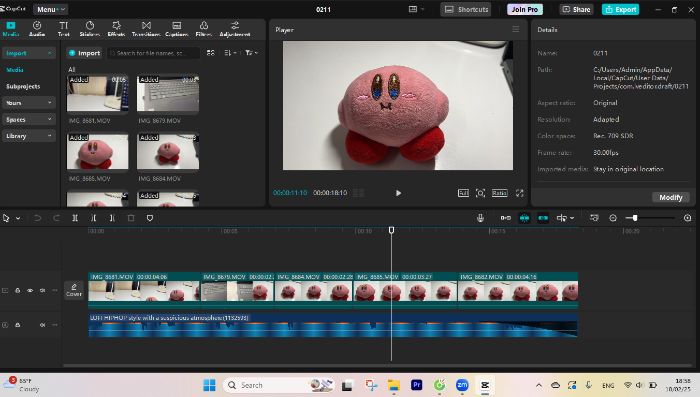Open the selection tool dropdown arrow
The image size is (700, 397).
18,218
